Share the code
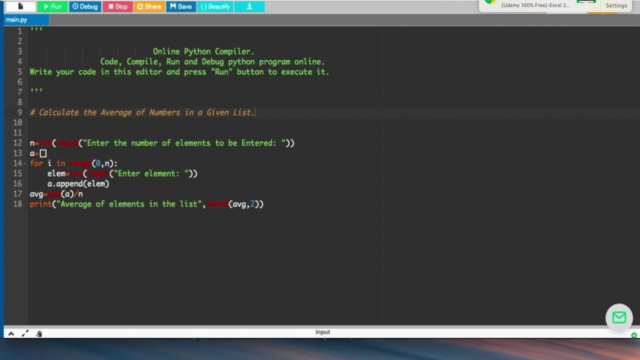640x360 pixels. (149, 7)
